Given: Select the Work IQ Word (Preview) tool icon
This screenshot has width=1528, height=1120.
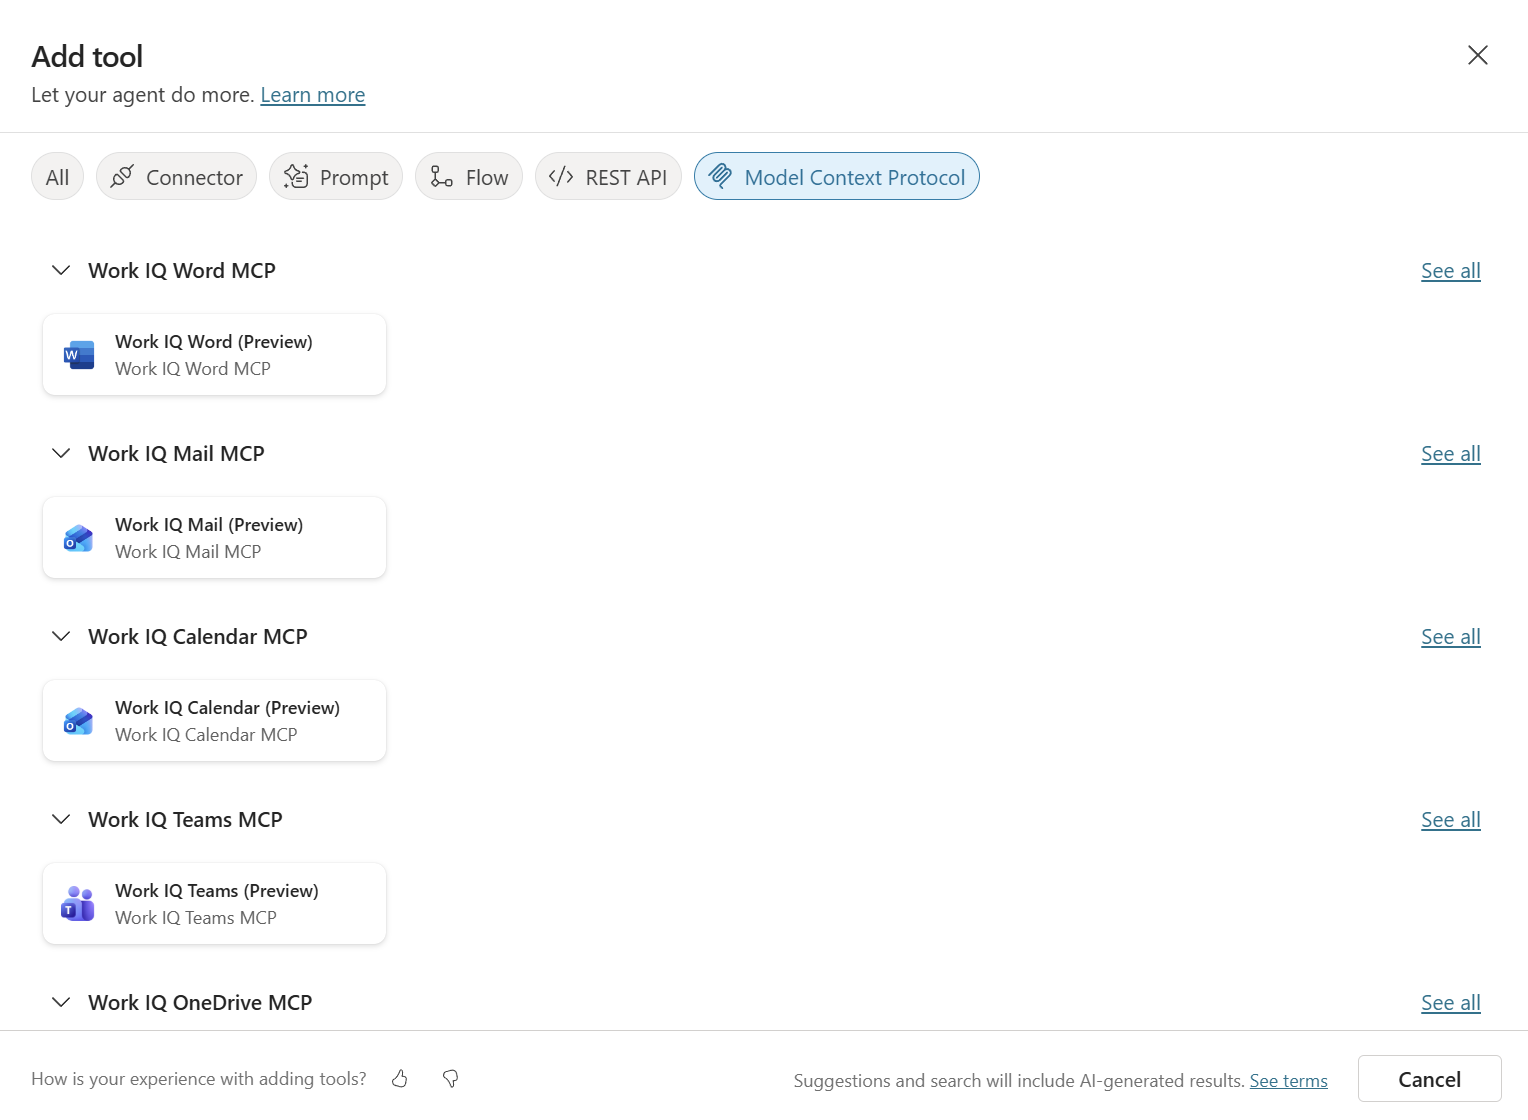Looking at the screenshot, I should (x=77, y=354).
